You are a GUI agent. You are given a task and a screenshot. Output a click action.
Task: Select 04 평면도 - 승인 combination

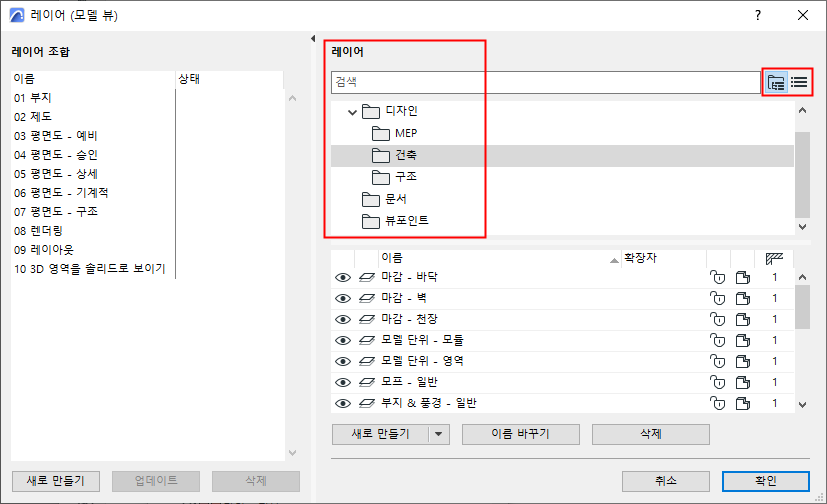[55, 155]
